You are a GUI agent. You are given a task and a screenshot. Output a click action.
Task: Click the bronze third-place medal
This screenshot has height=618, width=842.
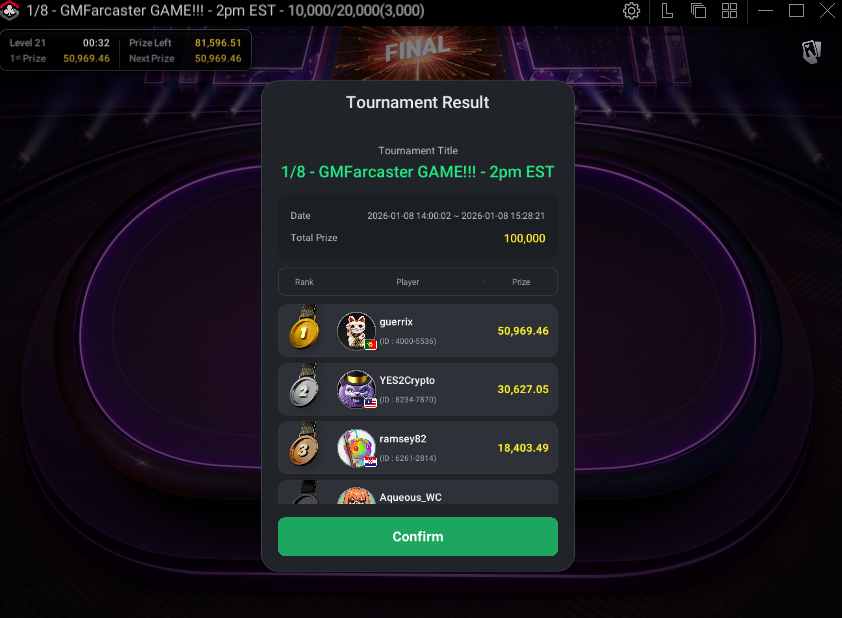tap(304, 445)
